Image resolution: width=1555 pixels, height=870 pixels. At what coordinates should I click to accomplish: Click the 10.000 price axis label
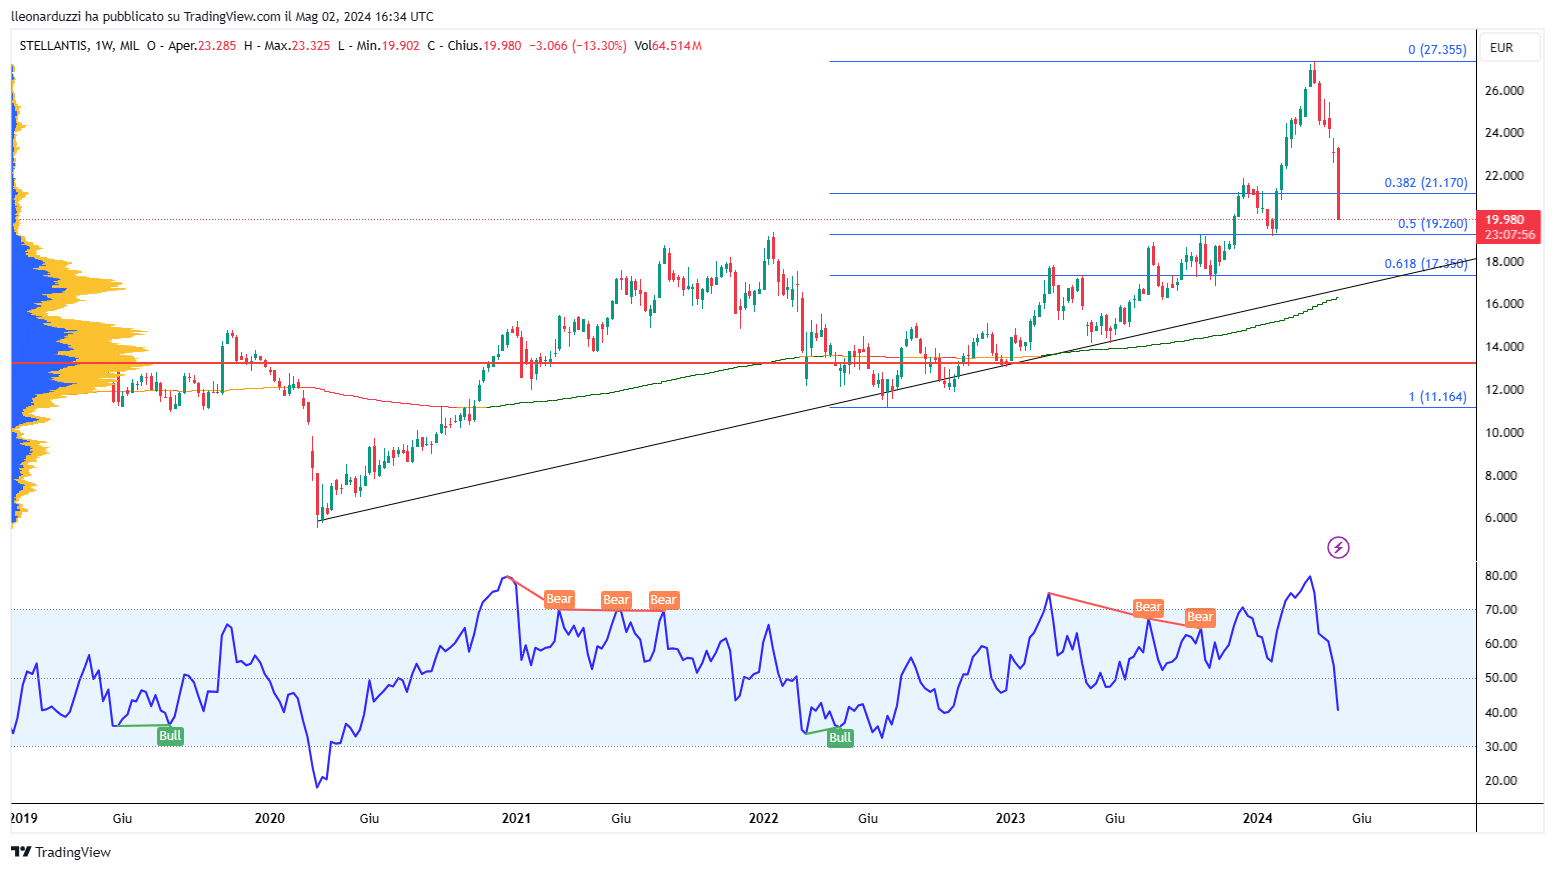1504,432
